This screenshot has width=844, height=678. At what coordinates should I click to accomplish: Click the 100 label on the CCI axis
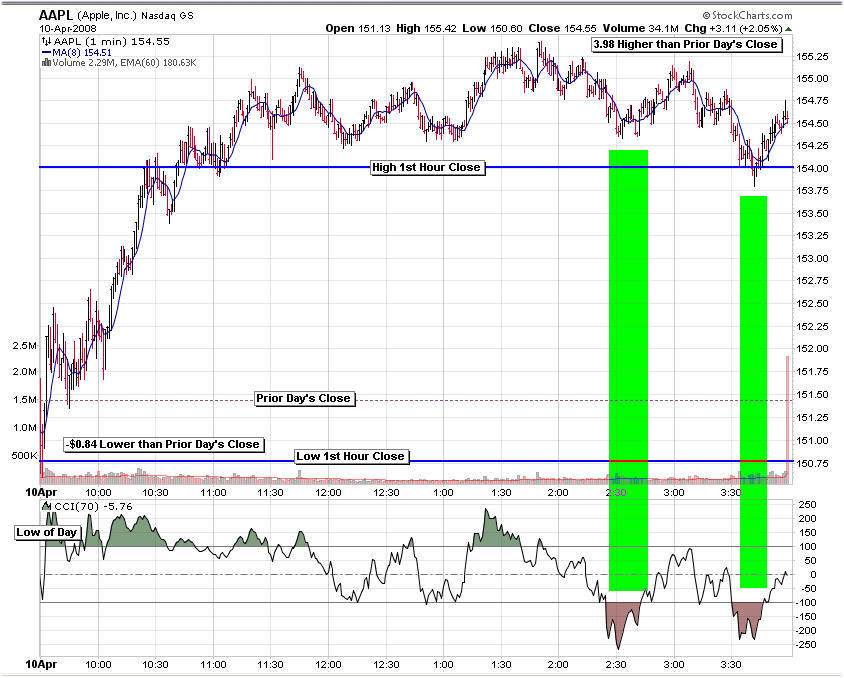coord(807,547)
